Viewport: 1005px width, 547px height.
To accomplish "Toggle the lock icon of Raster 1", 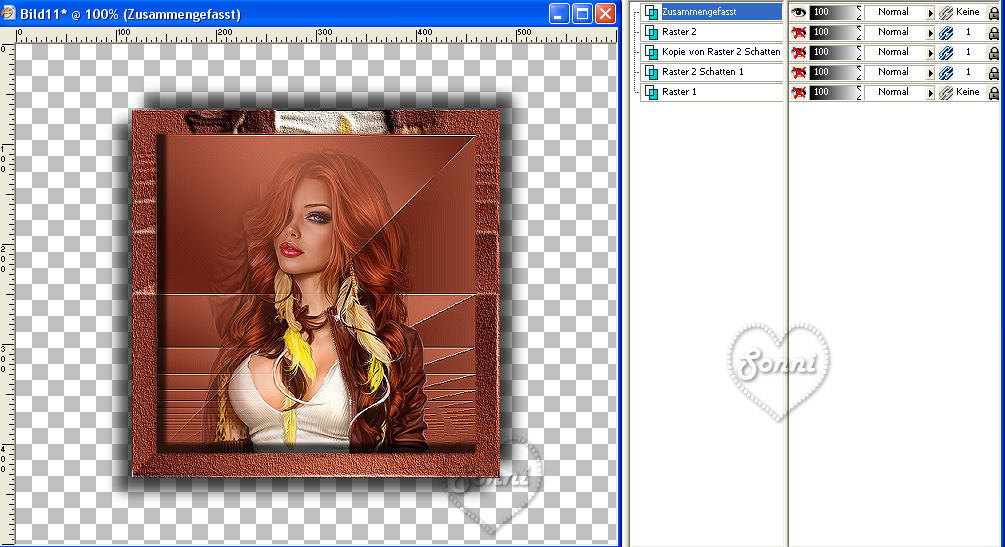I will 993,92.
